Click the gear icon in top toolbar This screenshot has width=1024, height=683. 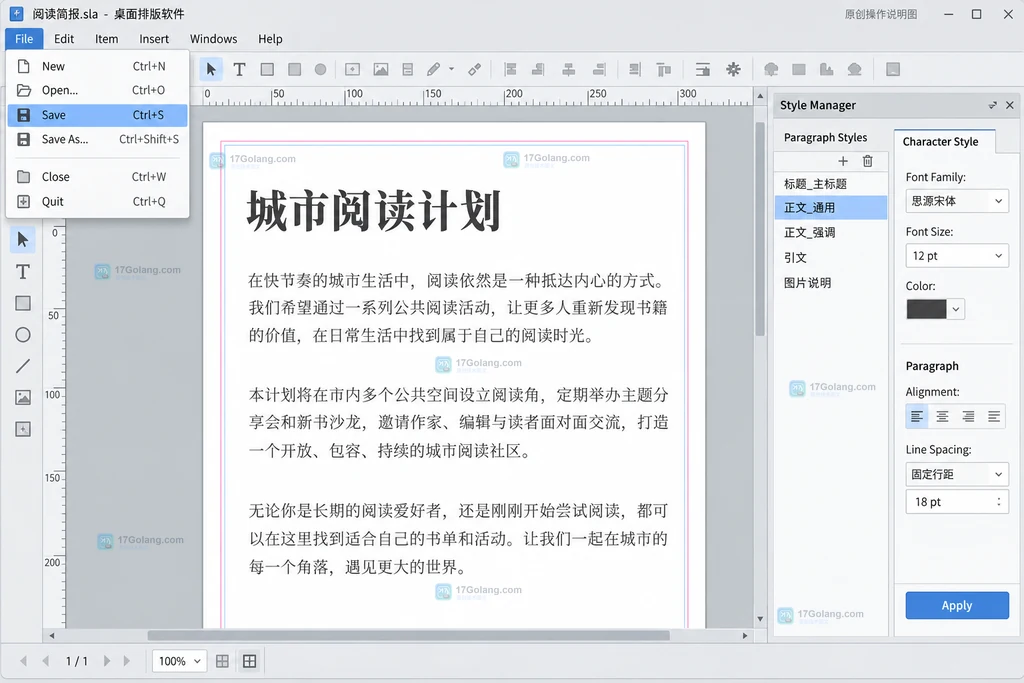coord(733,69)
